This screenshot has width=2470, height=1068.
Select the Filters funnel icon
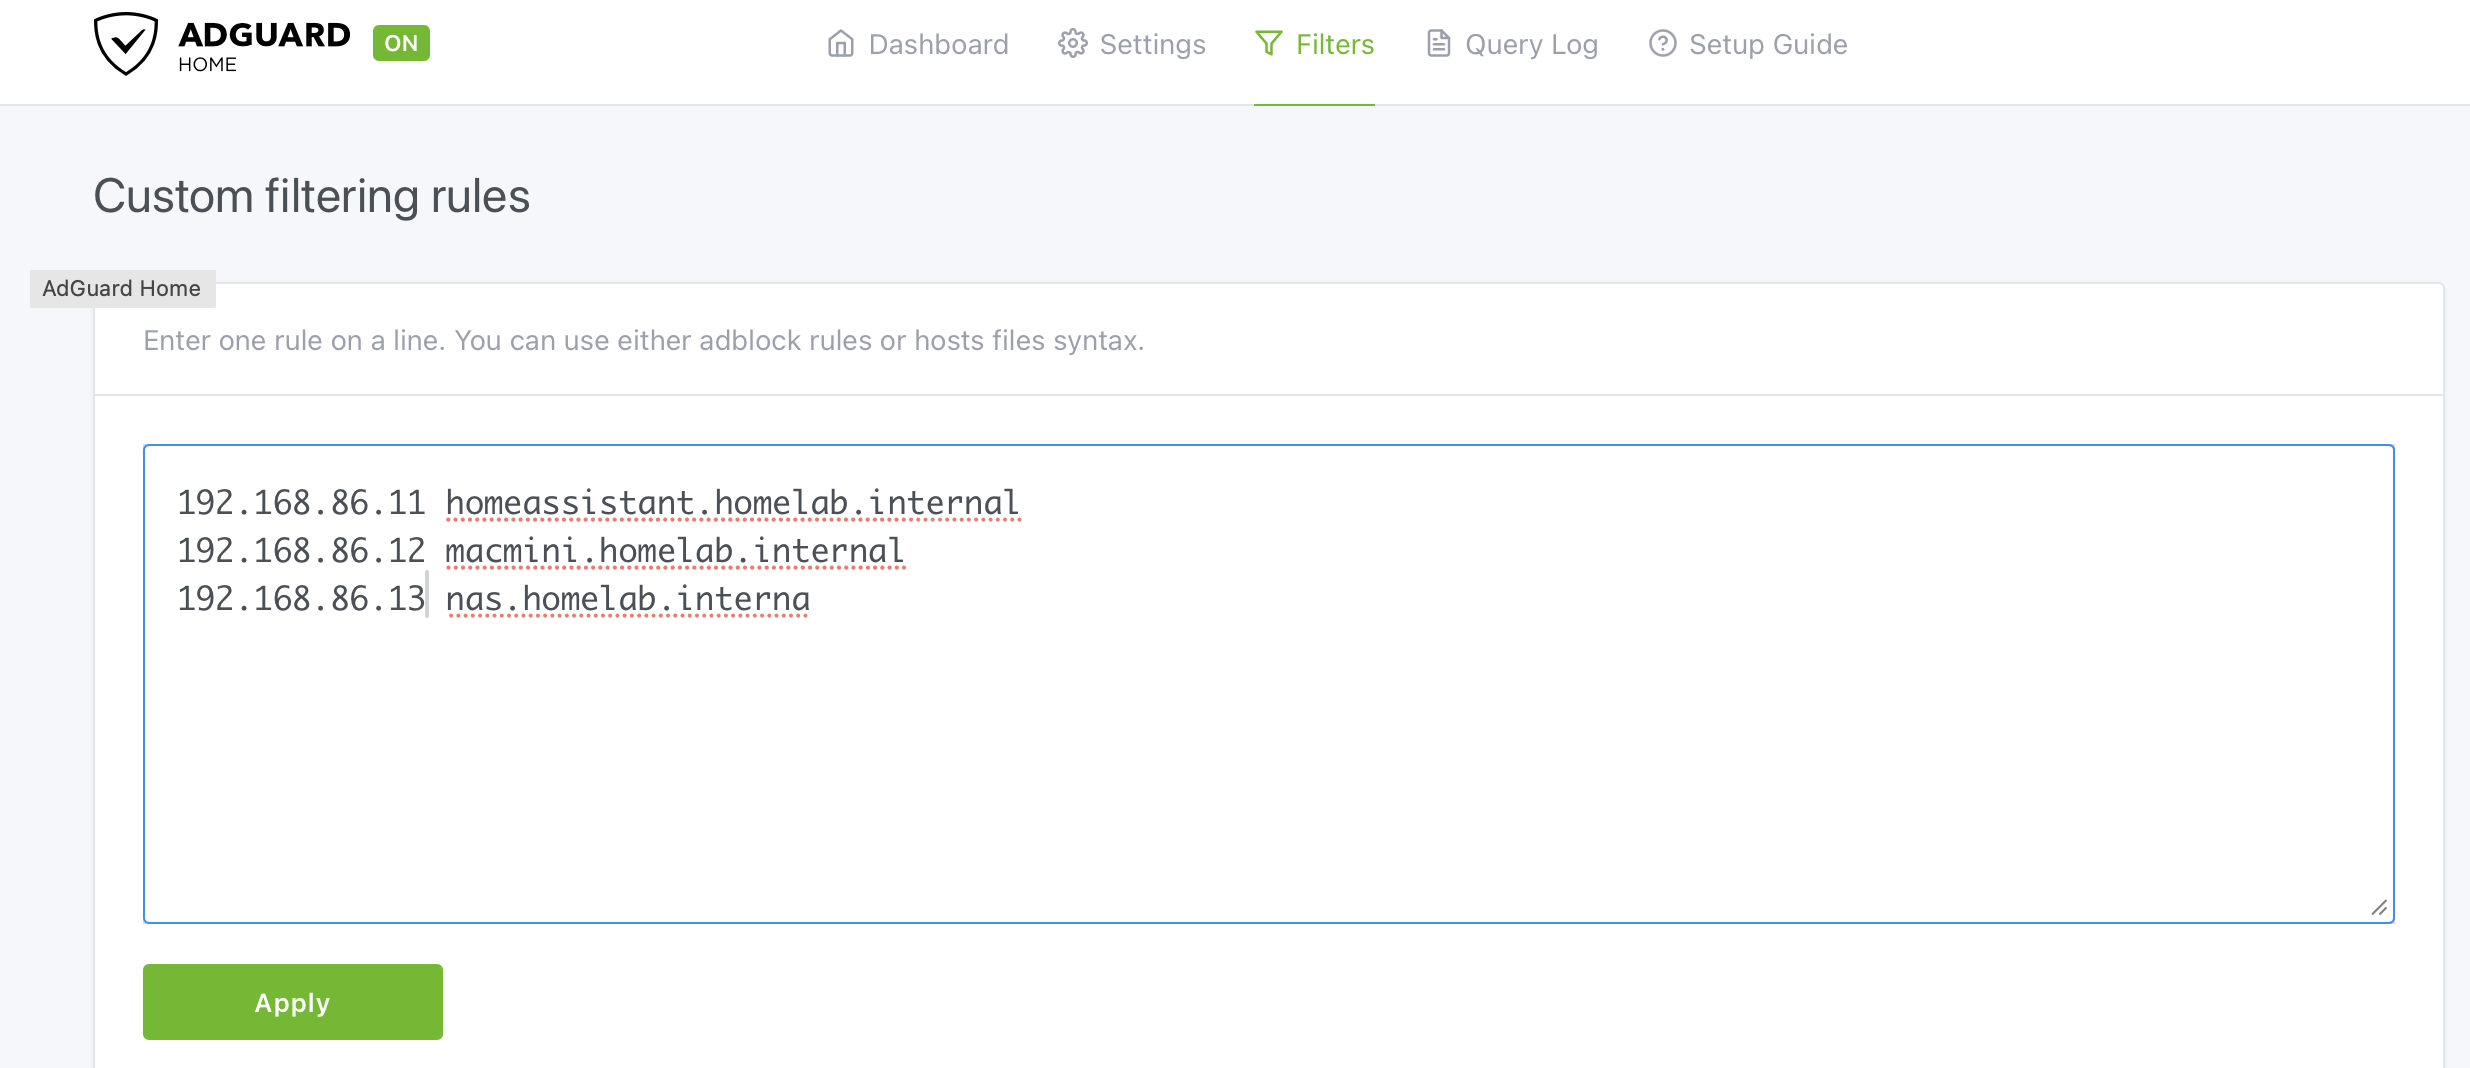(1268, 44)
